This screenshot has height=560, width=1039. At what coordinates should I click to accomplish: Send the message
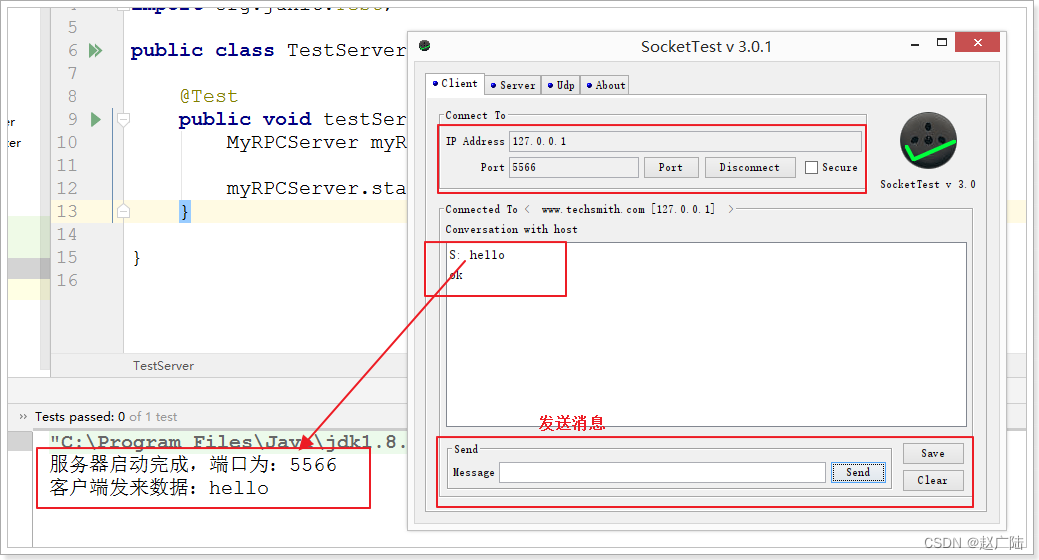tap(858, 473)
